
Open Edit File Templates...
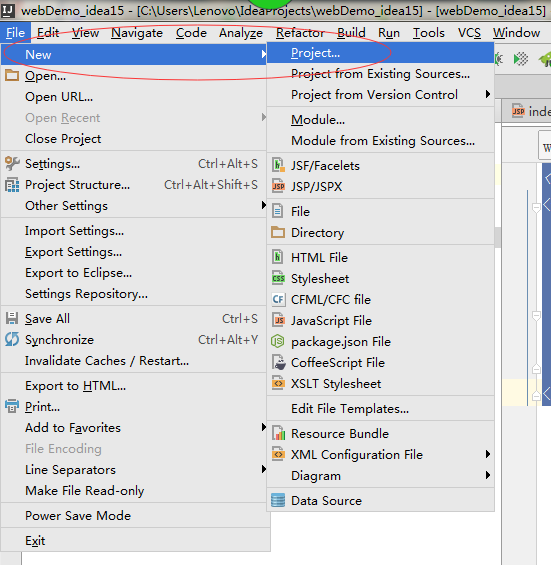pyautogui.click(x=381, y=409)
